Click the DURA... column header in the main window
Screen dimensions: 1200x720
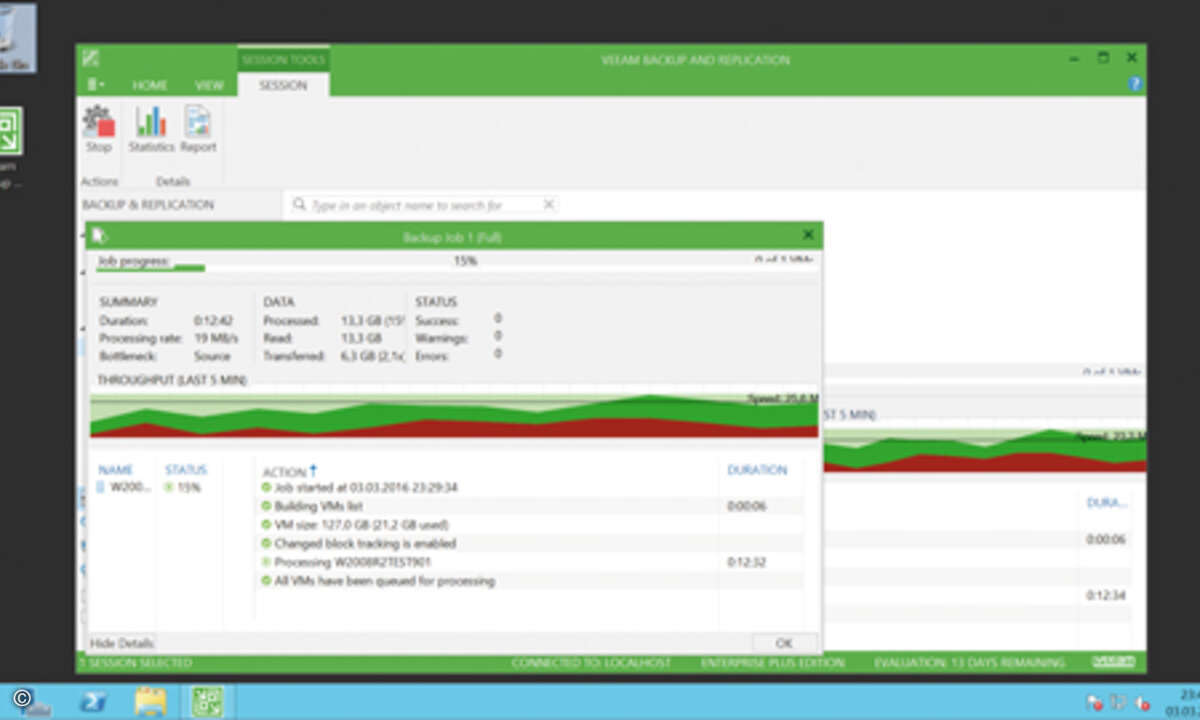click(x=1108, y=503)
